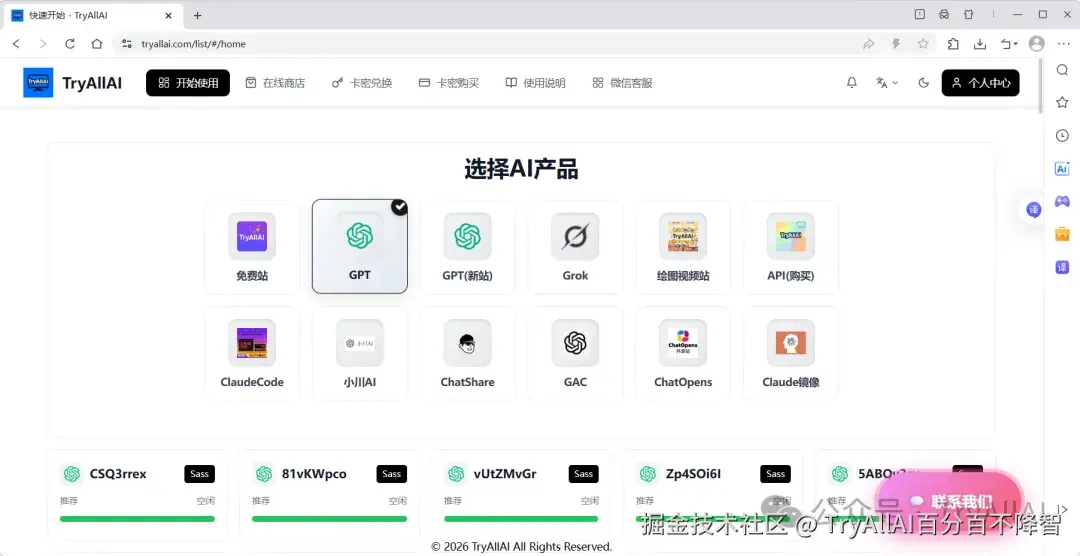Open the language switcher dropdown

(887, 83)
